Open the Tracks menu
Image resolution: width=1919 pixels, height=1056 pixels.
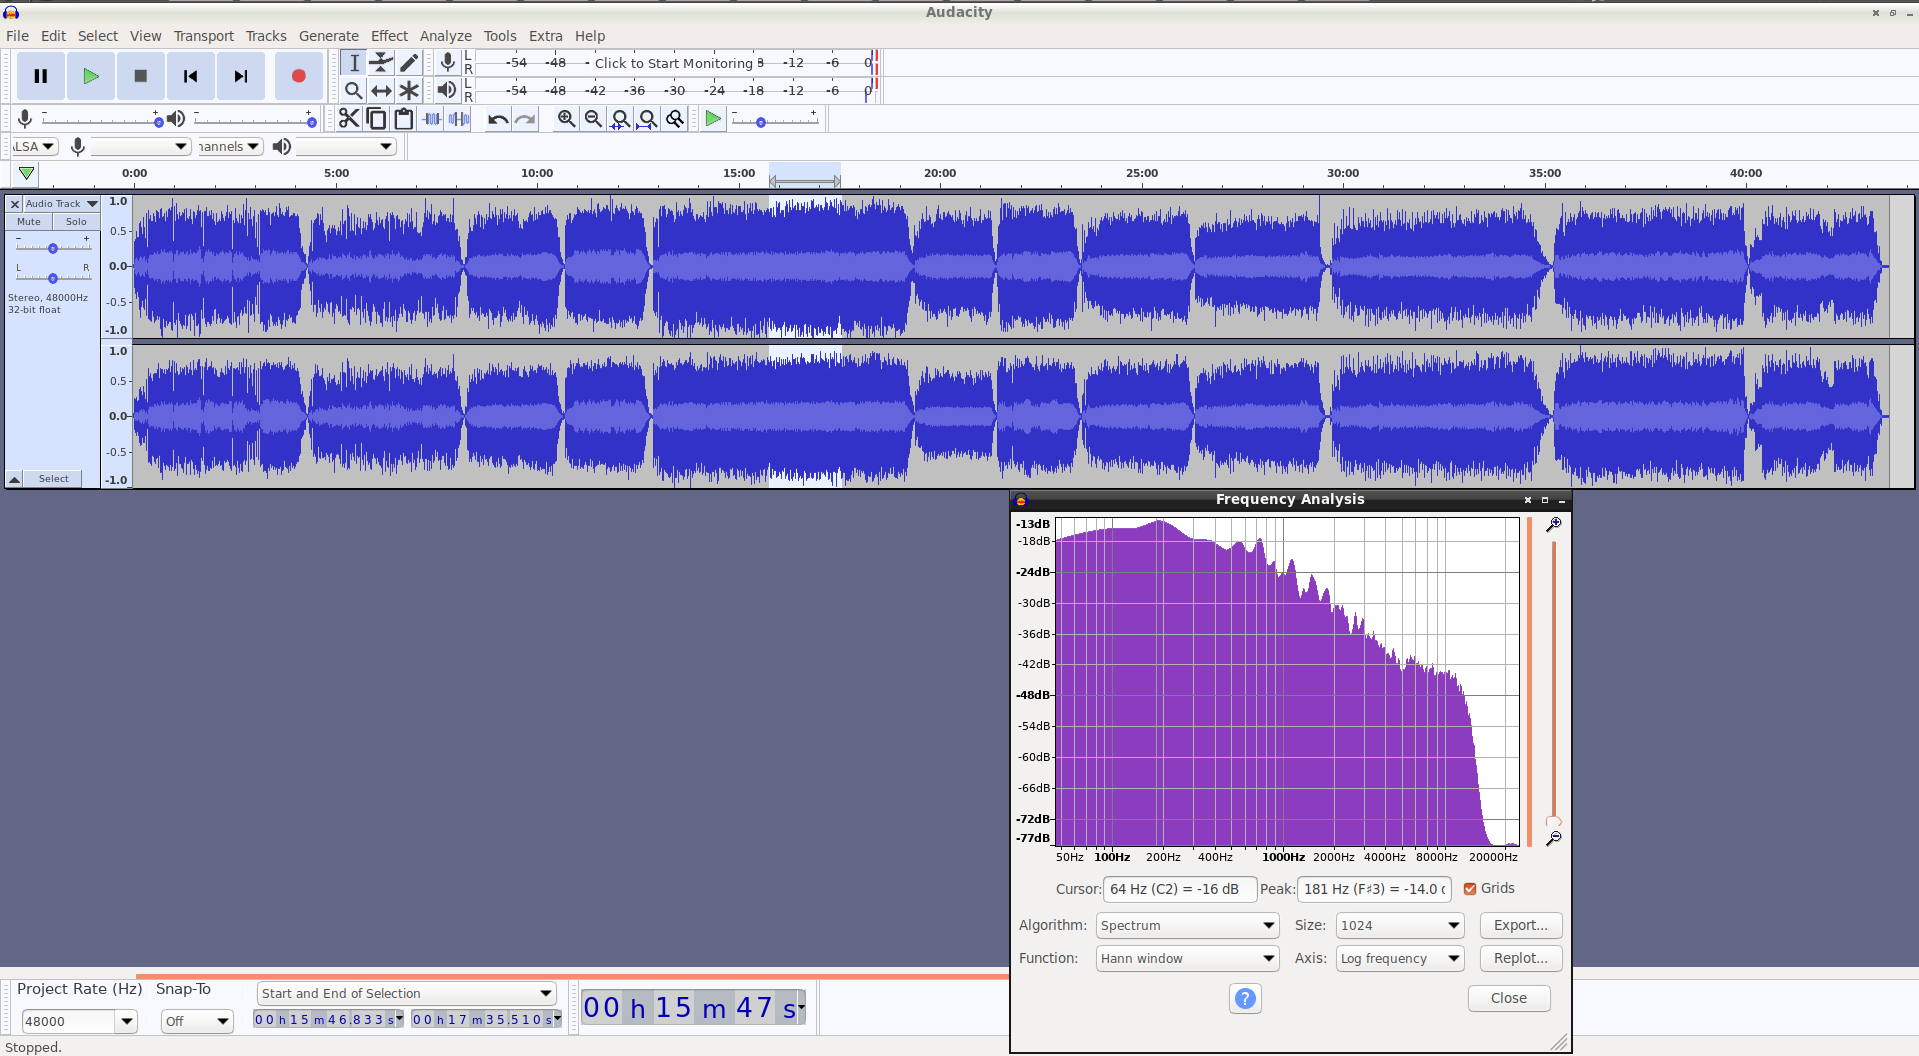click(x=266, y=36)
